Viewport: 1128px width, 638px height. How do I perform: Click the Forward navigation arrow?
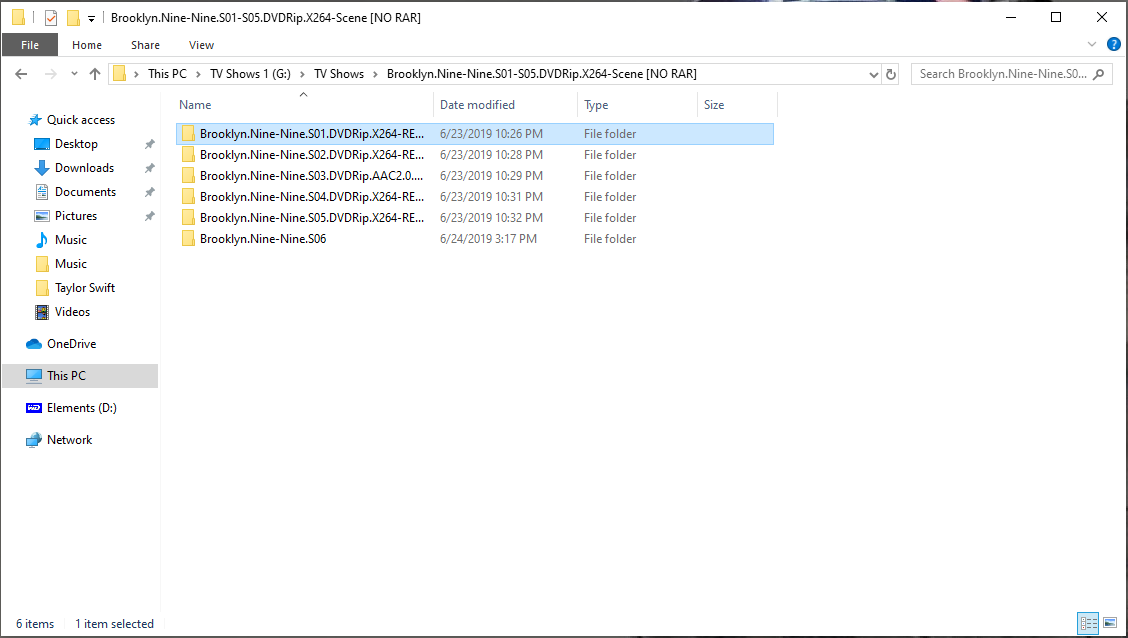pyautogui.click(x=50, y=73)
